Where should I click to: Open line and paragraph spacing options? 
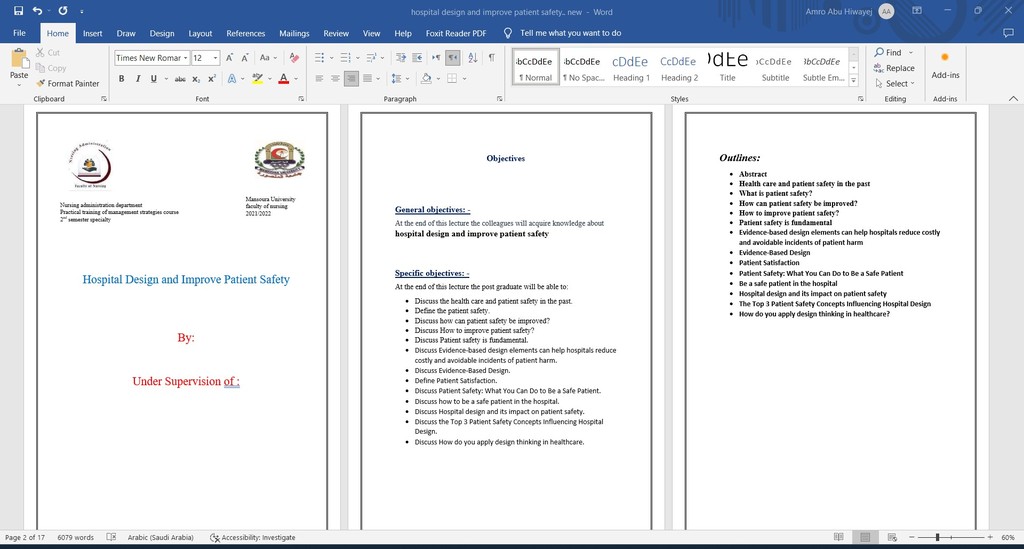(398, 78)
